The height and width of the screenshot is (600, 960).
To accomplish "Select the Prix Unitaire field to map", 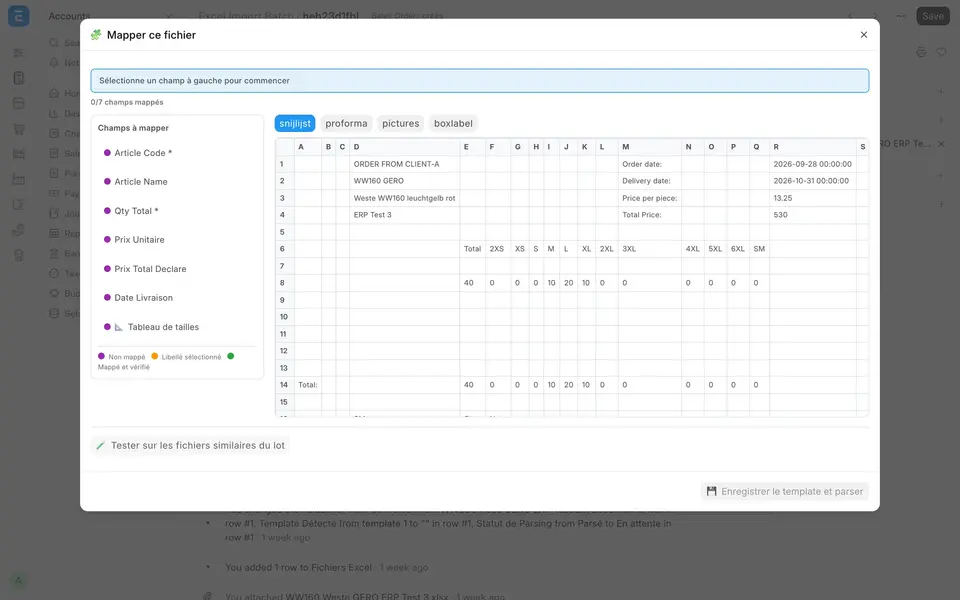I will pyautogui.click(x=177, y=239).
